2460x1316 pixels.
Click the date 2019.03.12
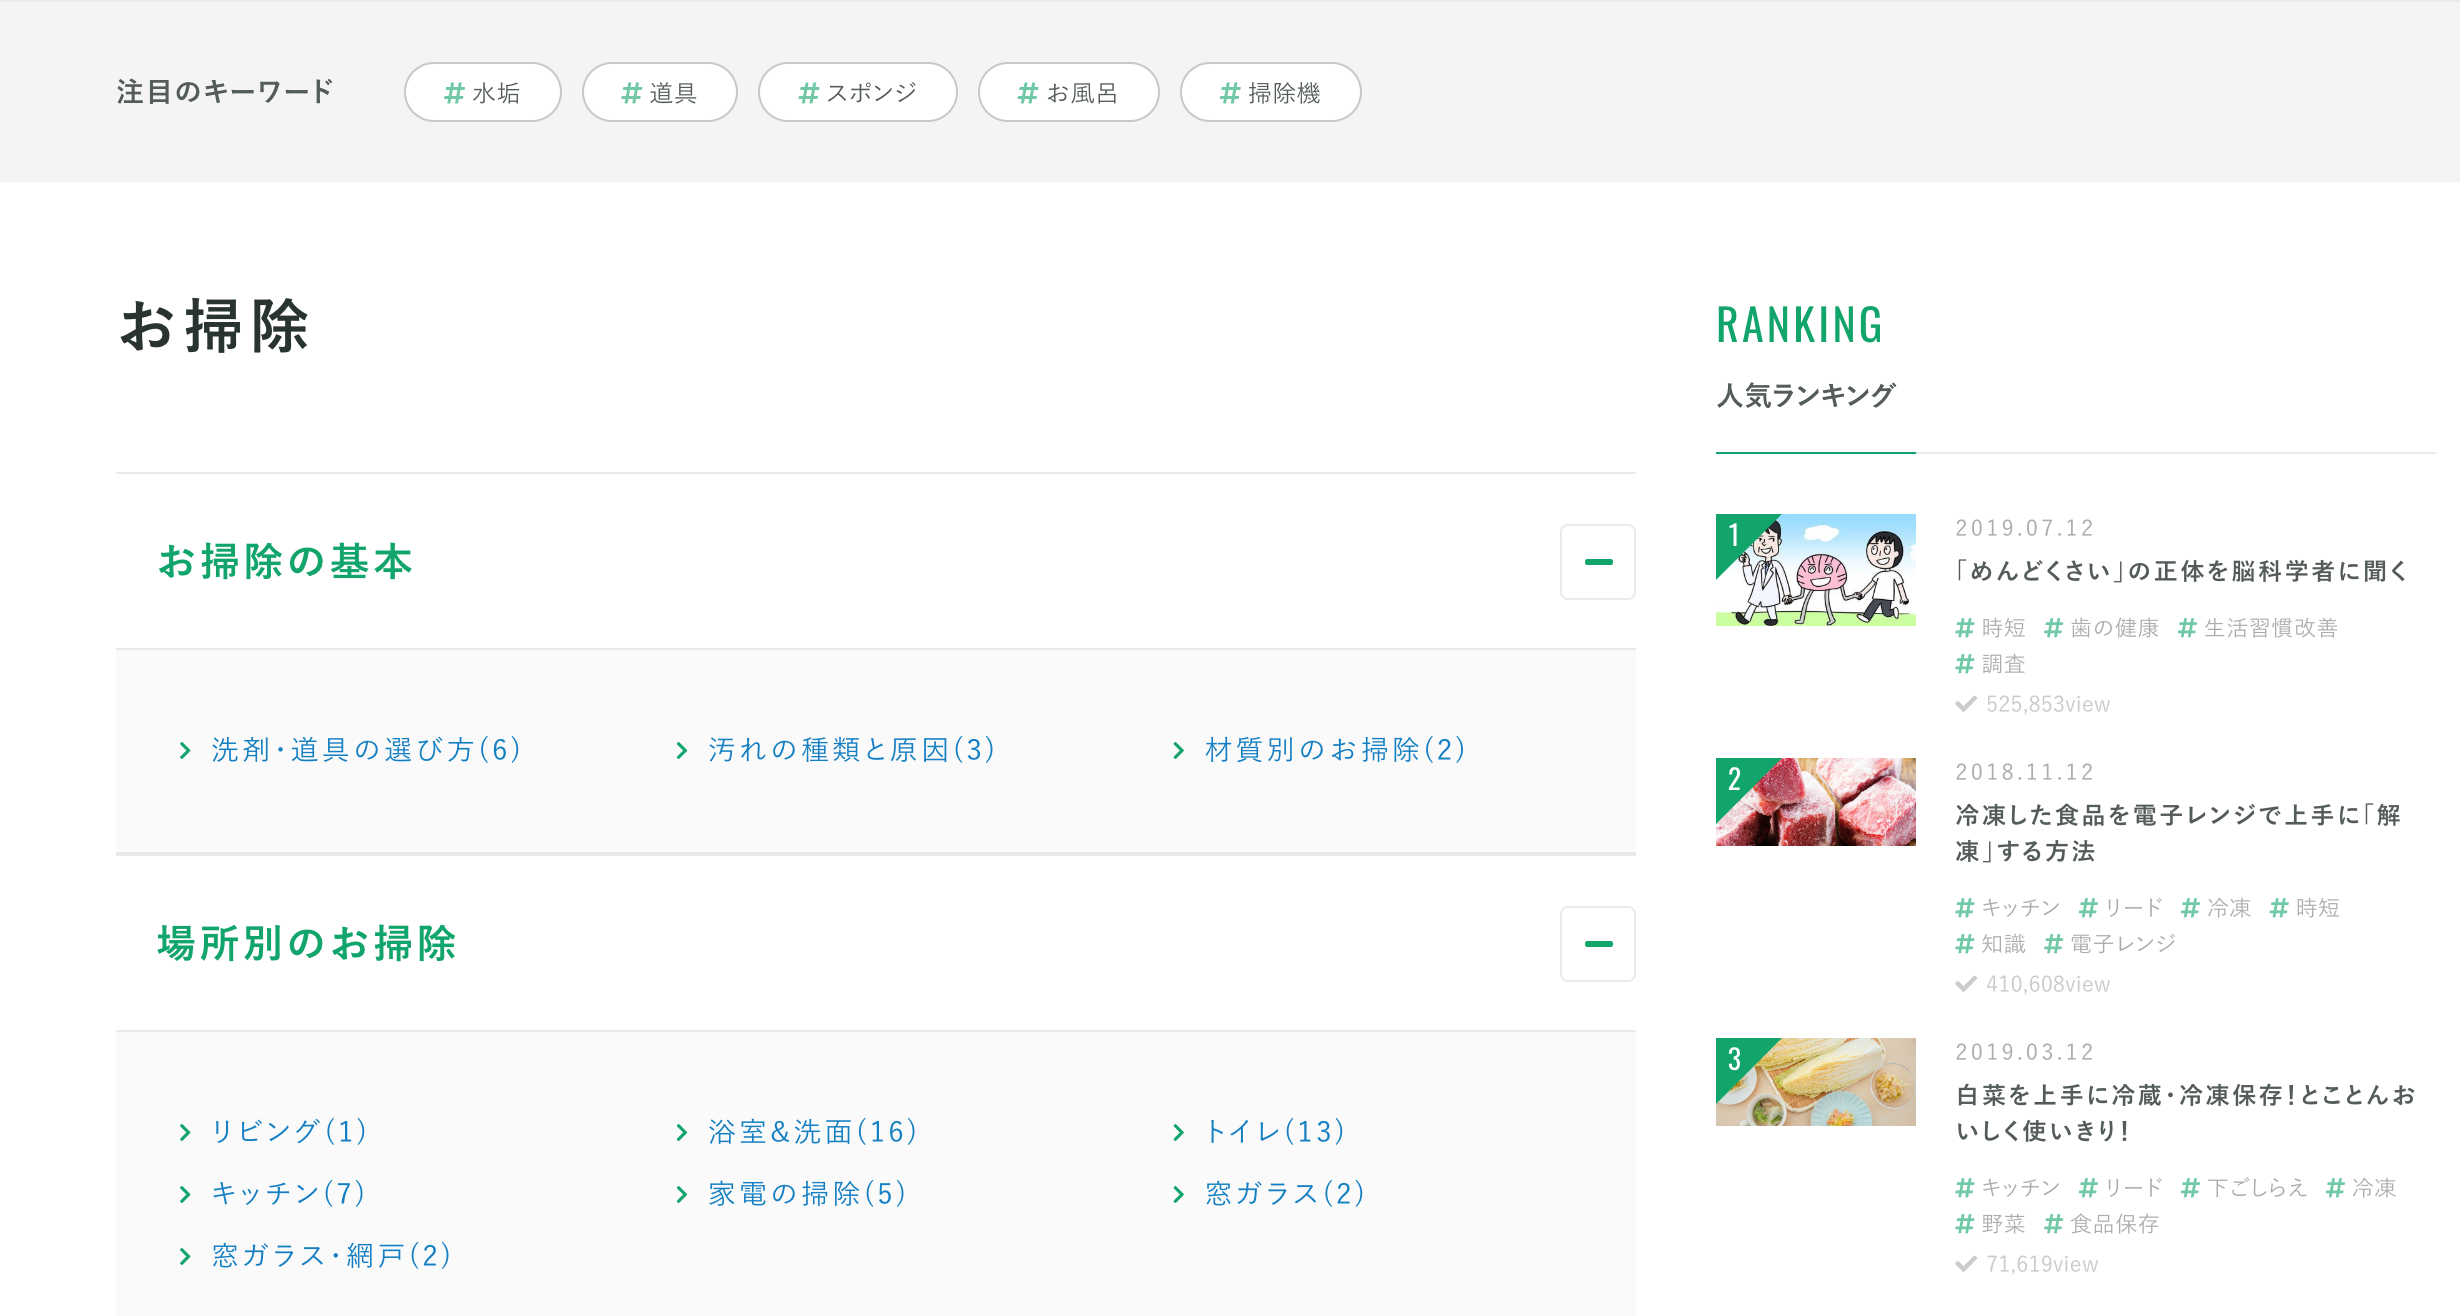(2024, 1052)
